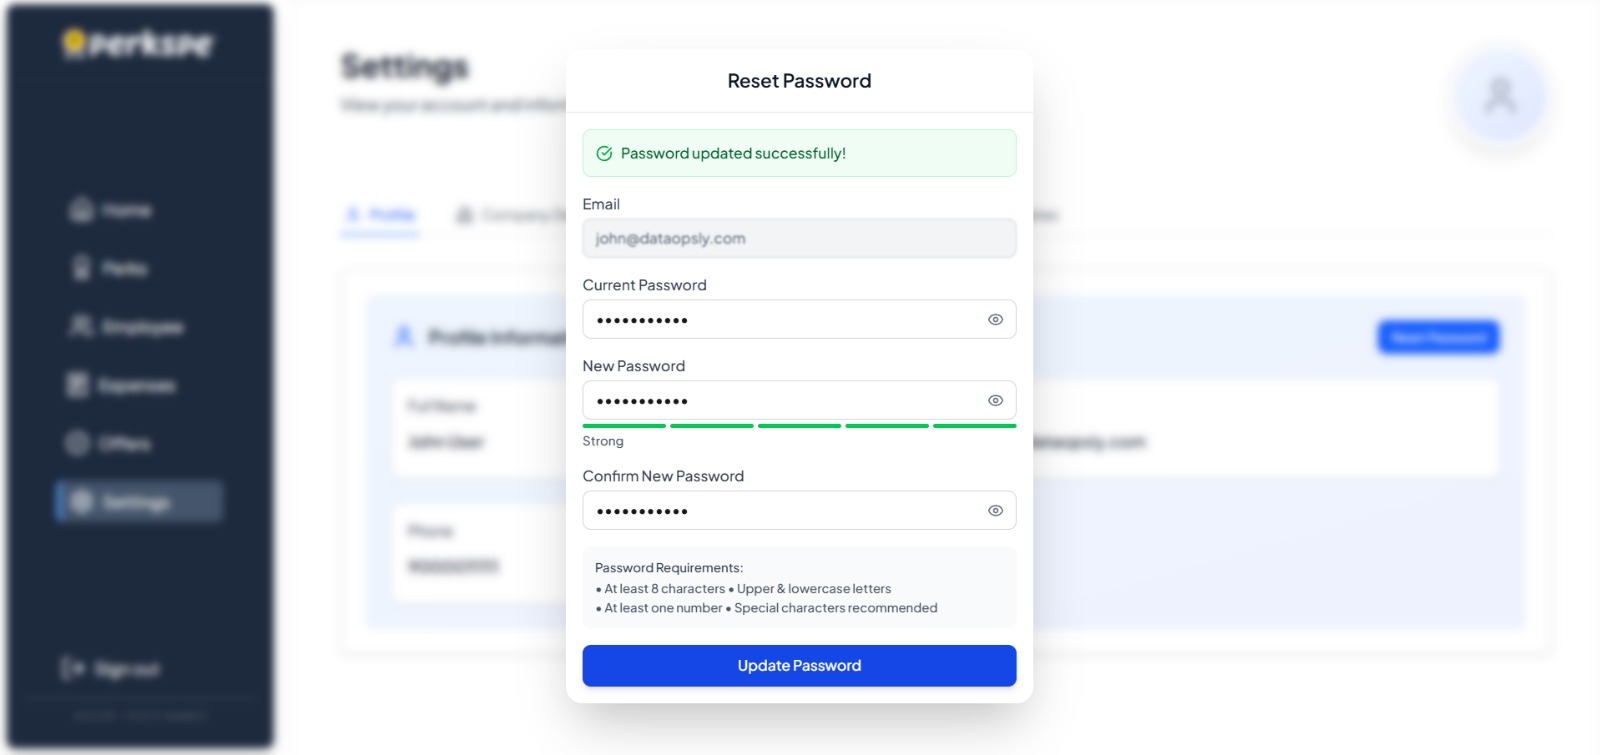Reveal the New Password with eye icon
The height and width of the screenshot is (755, 1600).
click(995, 400)
